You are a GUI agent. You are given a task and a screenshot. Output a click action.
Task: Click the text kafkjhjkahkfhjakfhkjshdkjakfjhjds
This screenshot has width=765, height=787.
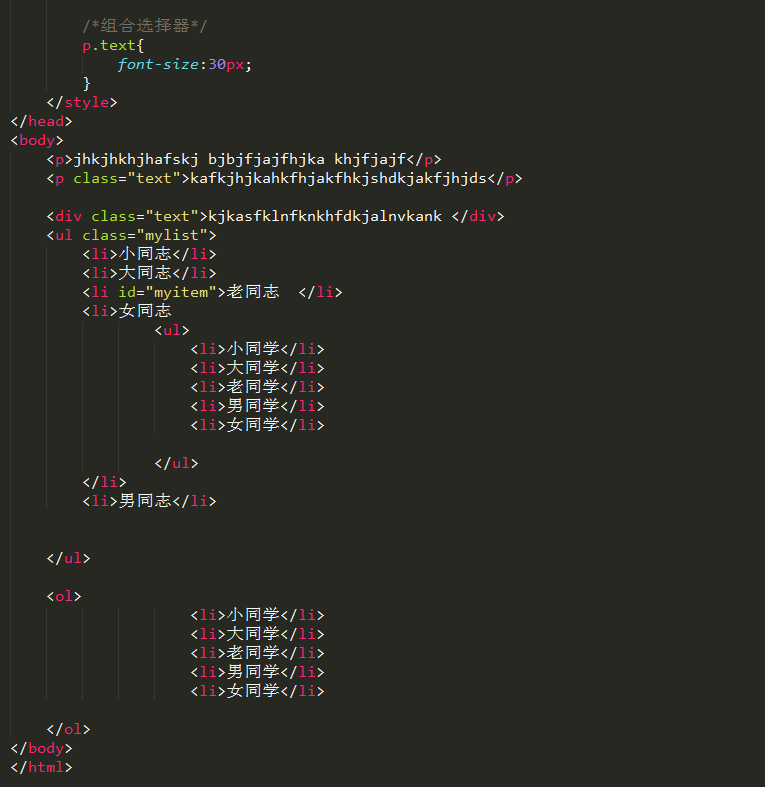point(339,179)
